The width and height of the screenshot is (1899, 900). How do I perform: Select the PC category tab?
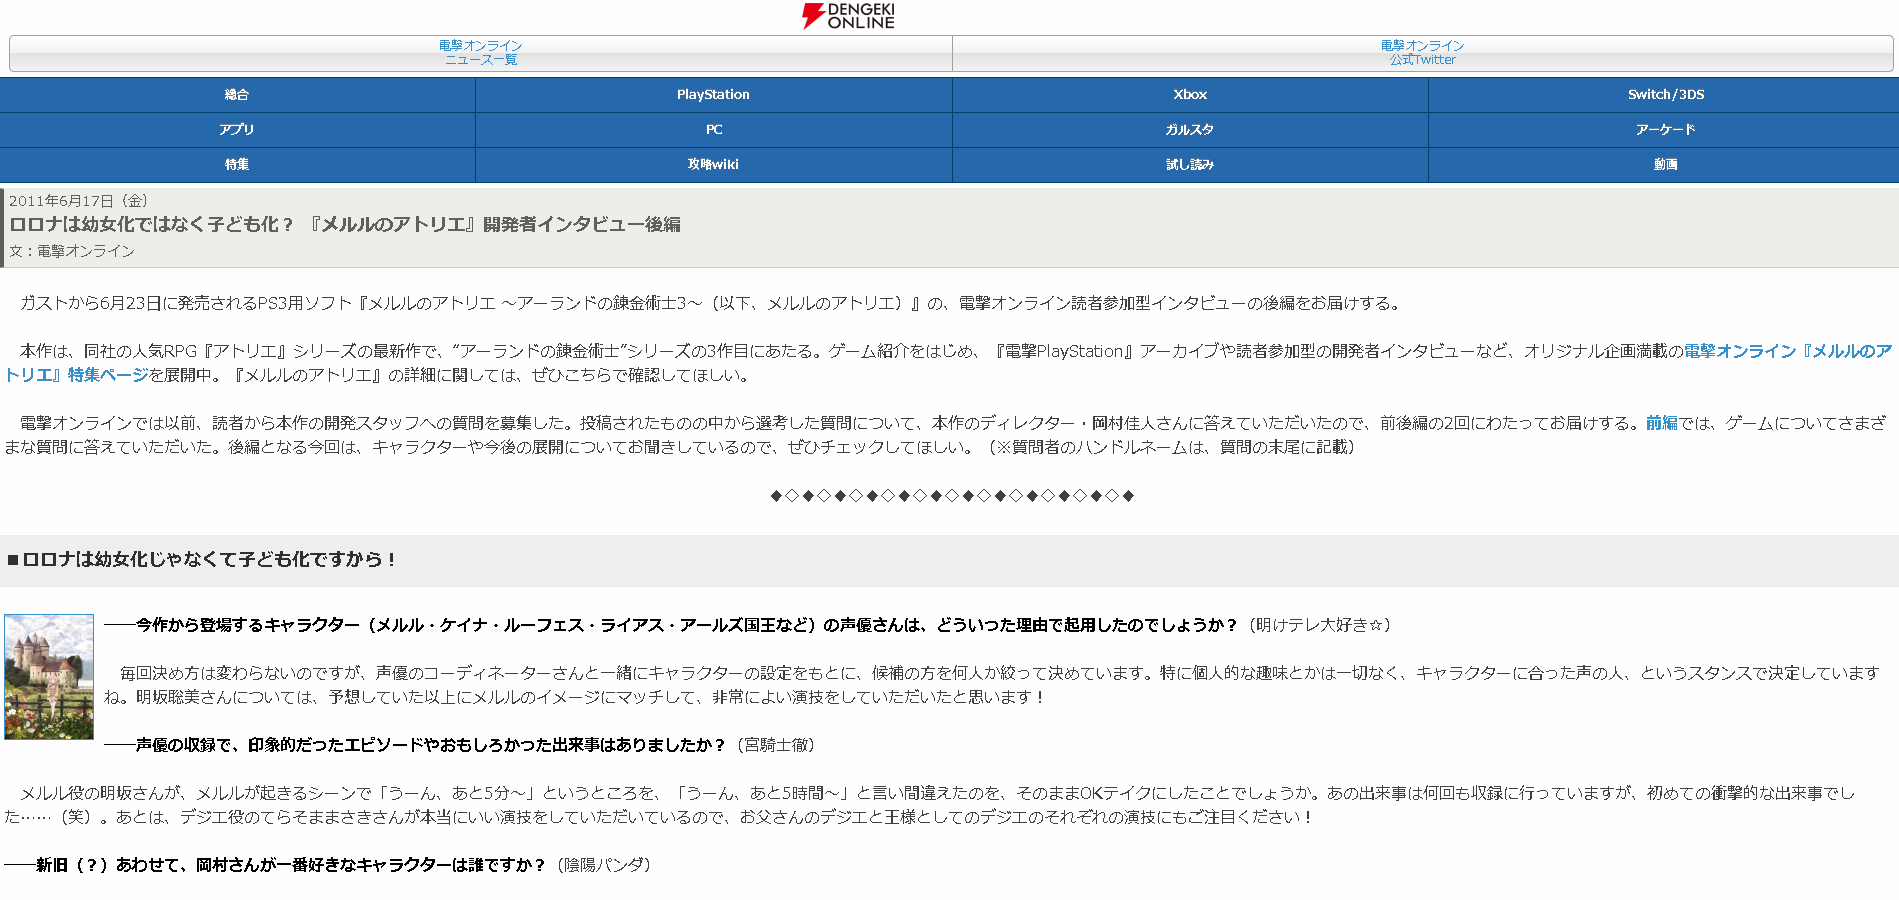coord(713,130)
